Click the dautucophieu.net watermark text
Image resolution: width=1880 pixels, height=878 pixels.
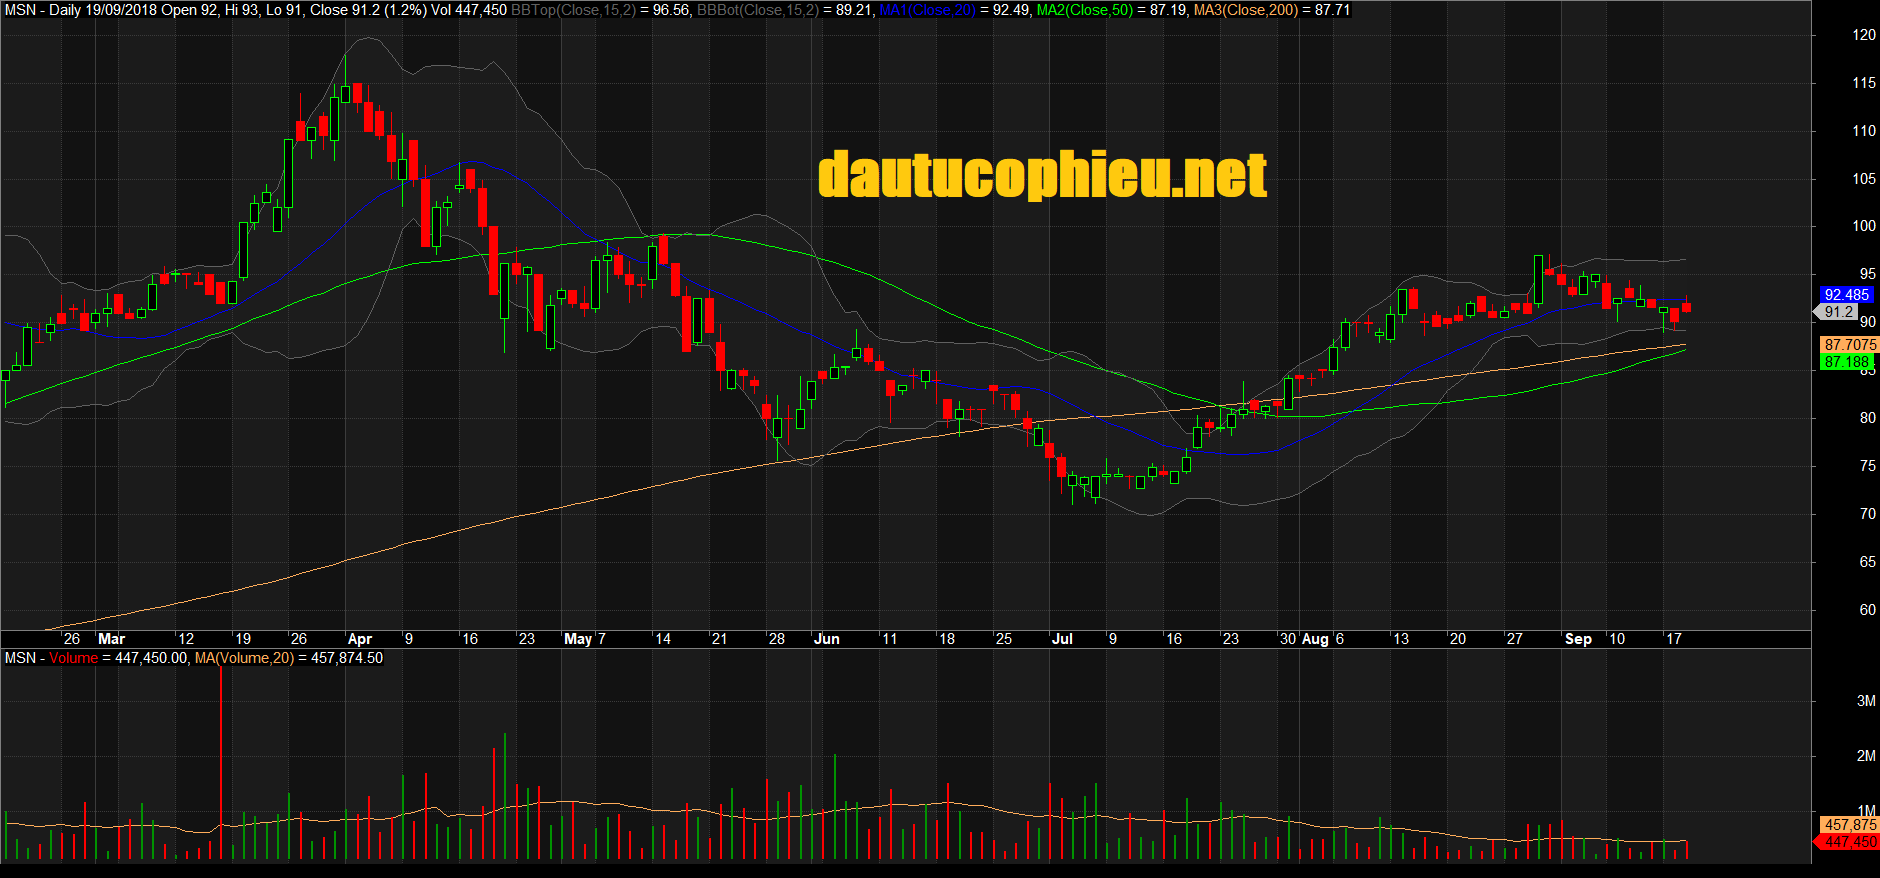1042,175
